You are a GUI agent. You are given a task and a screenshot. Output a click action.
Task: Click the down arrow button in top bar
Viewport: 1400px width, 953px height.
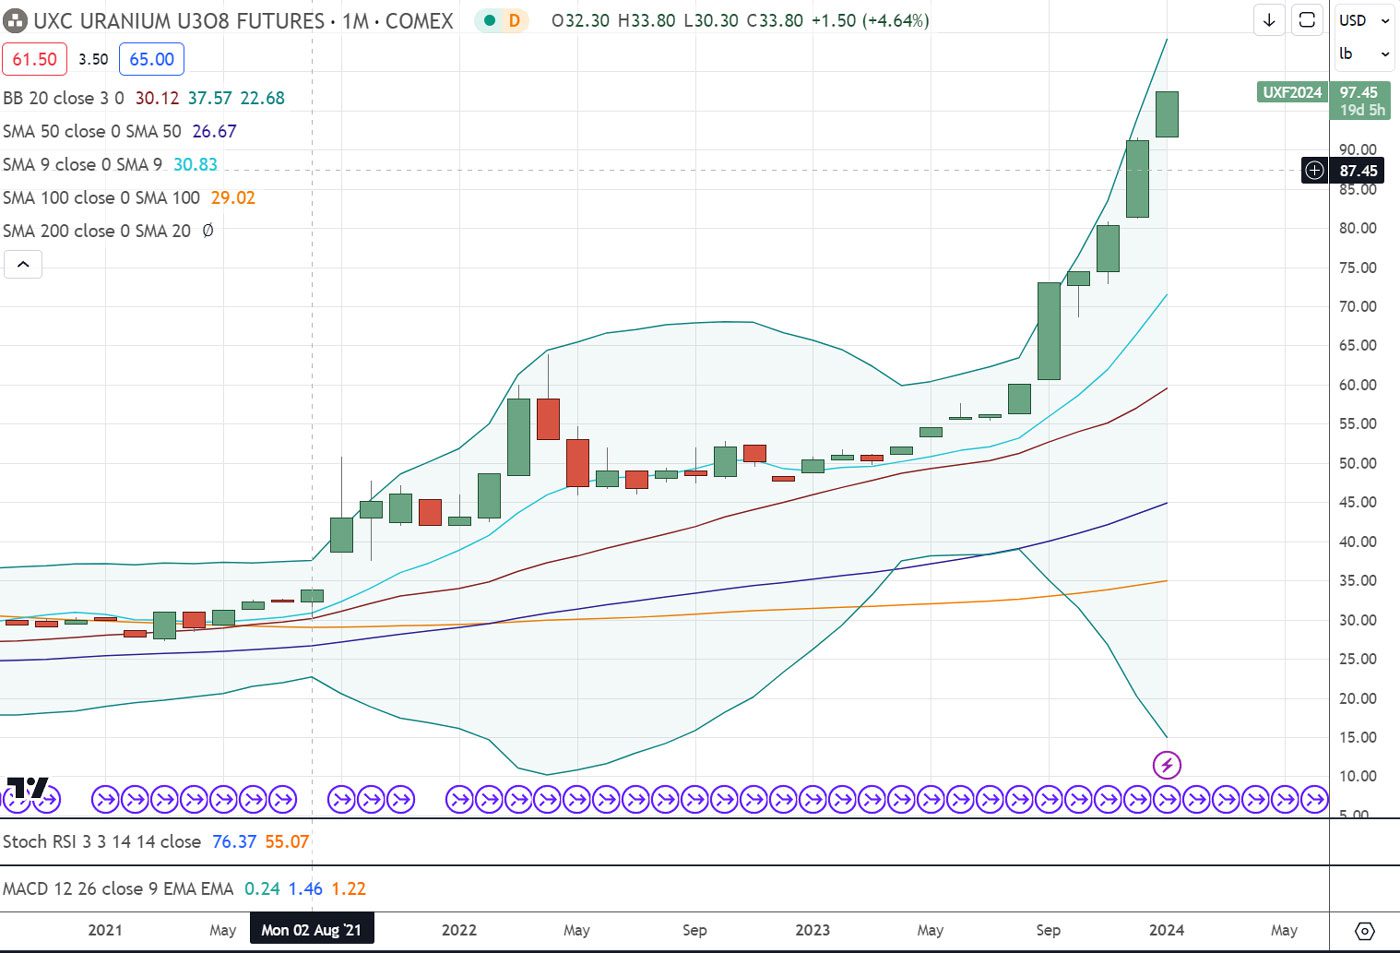pyautogui.click(x=1269, y=20)
